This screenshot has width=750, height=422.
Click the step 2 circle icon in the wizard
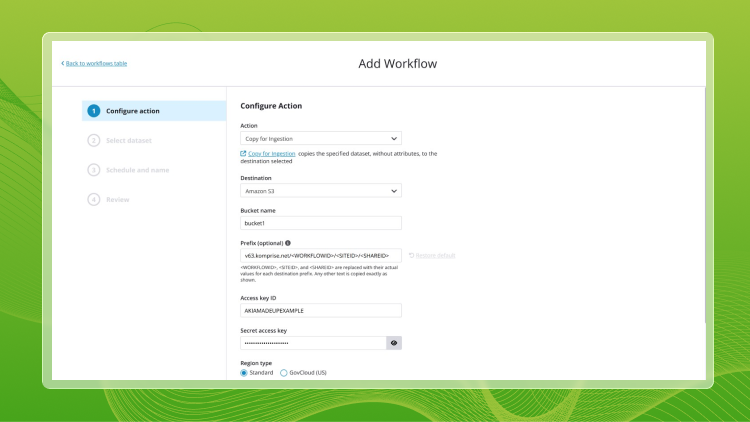pyautogui.click(x=93, y=140)
